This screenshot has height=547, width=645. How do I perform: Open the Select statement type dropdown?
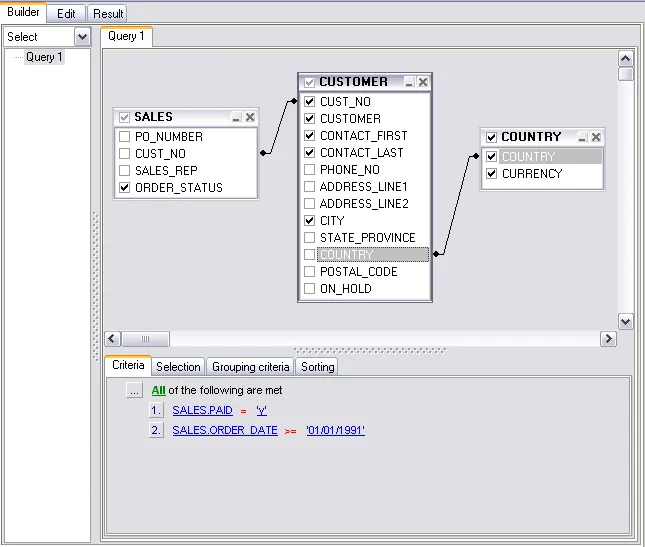pos(82,37)
